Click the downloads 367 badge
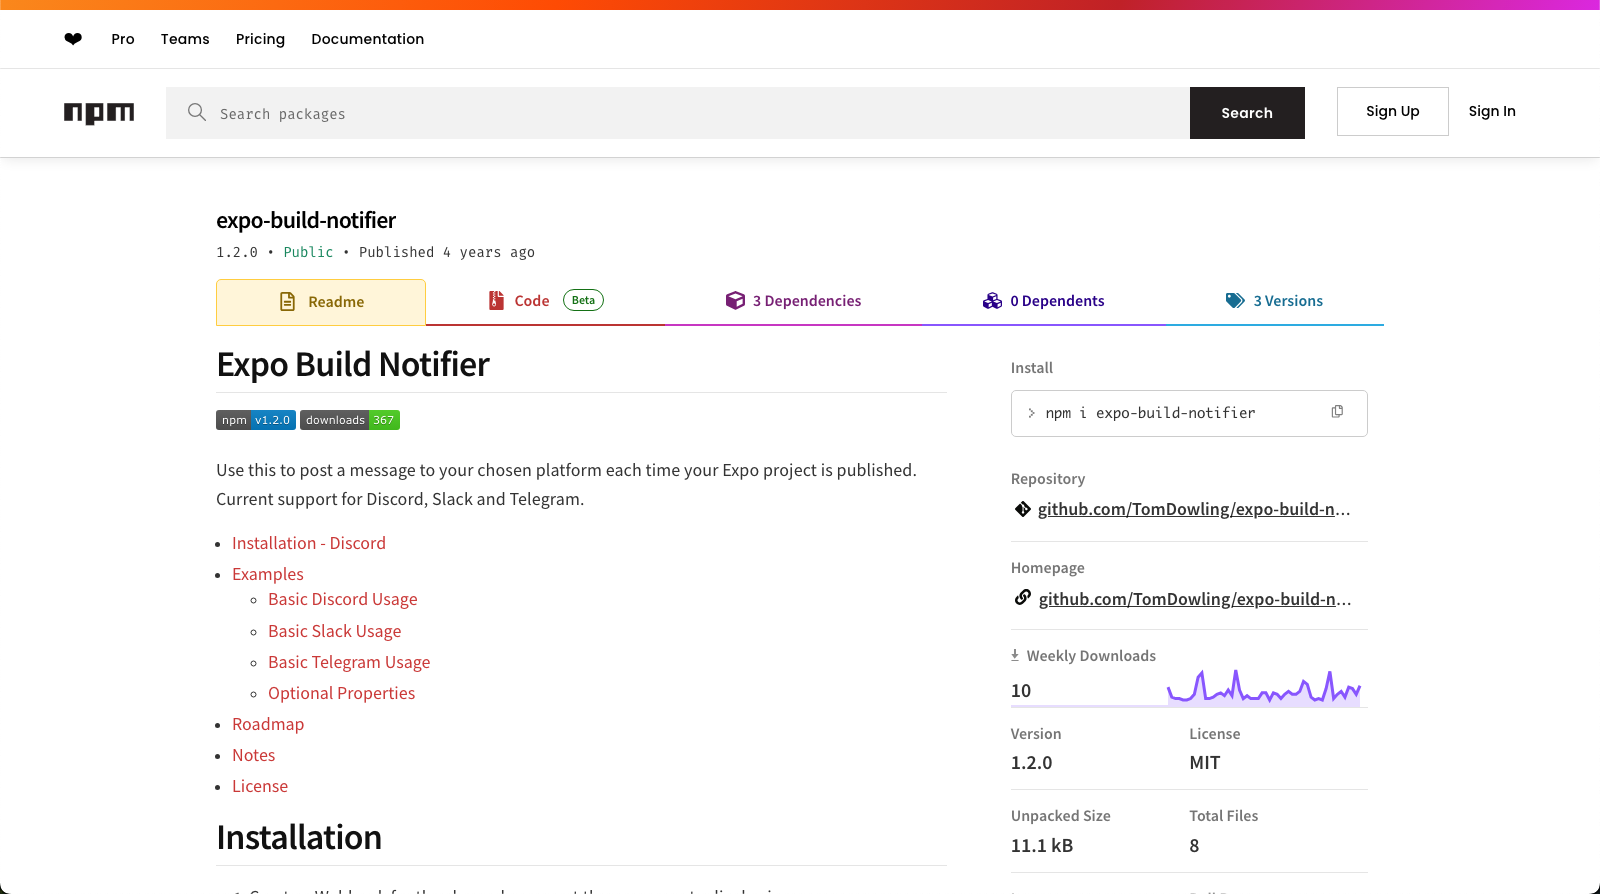Viewport: 1600px width, 894px height. click(350, 420)
